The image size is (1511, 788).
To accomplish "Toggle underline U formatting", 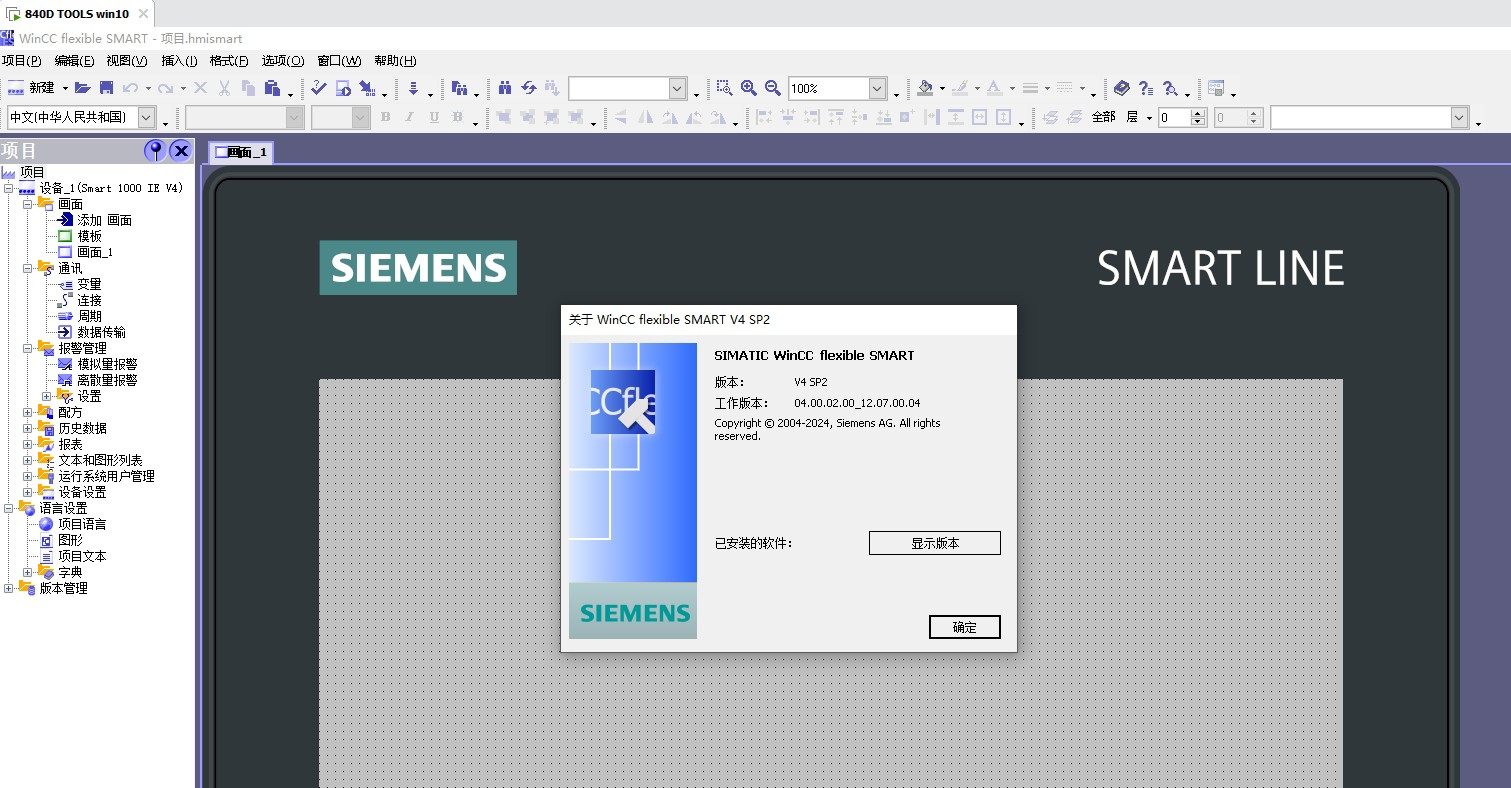I will [x=433, y=117].
